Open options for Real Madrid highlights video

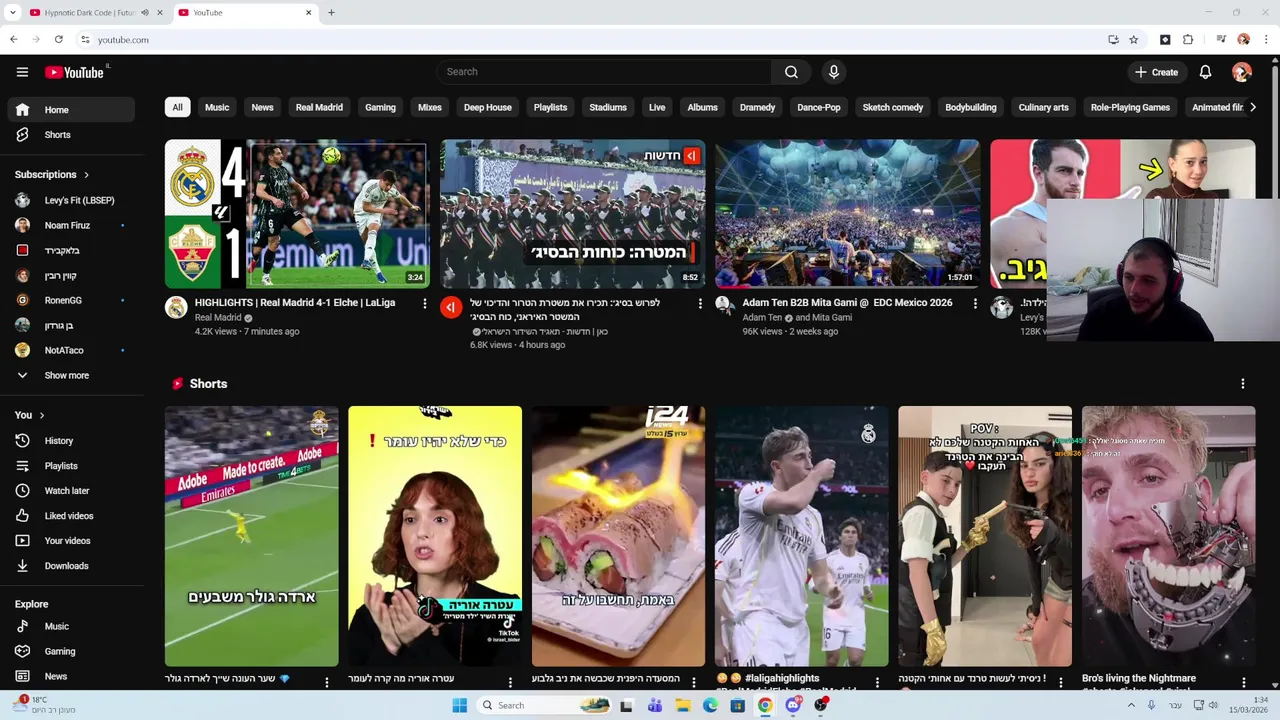pos(424,303)
